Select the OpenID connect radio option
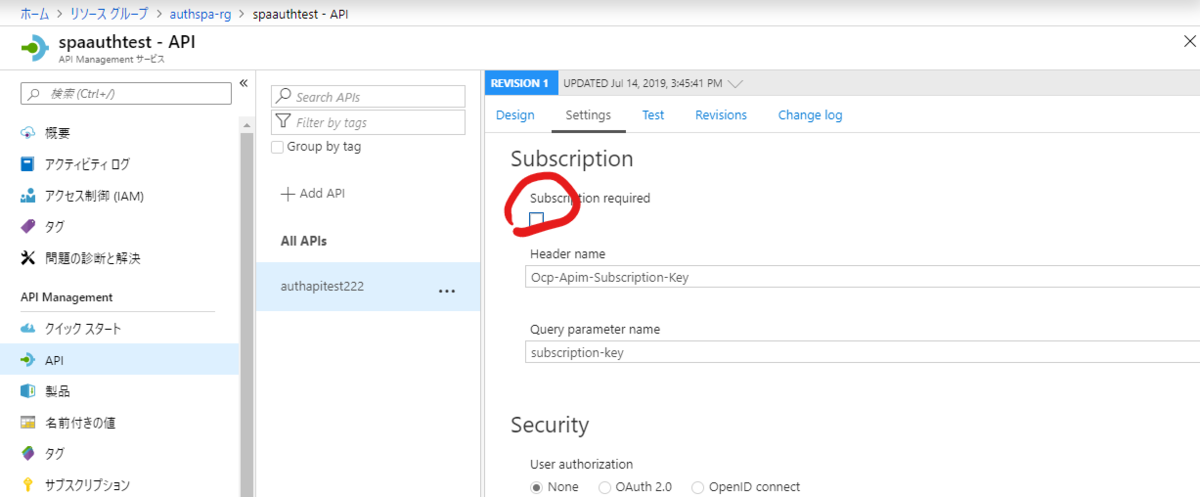1200x497 pixels. click(x=698, y=487)
